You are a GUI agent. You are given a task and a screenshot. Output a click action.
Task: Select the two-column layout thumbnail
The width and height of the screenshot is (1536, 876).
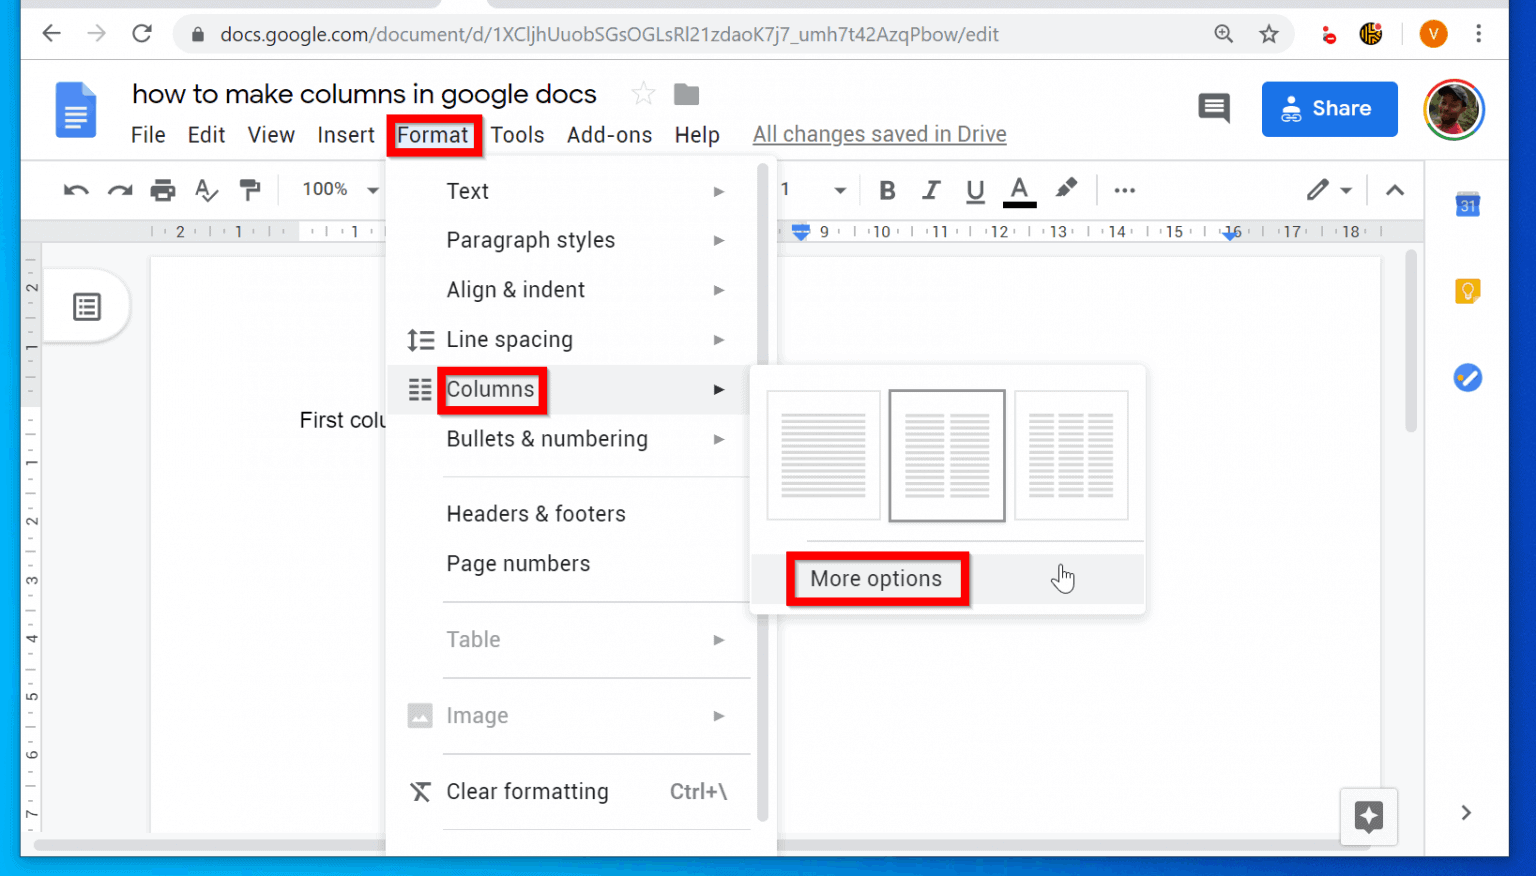click(x=946, y=455)
